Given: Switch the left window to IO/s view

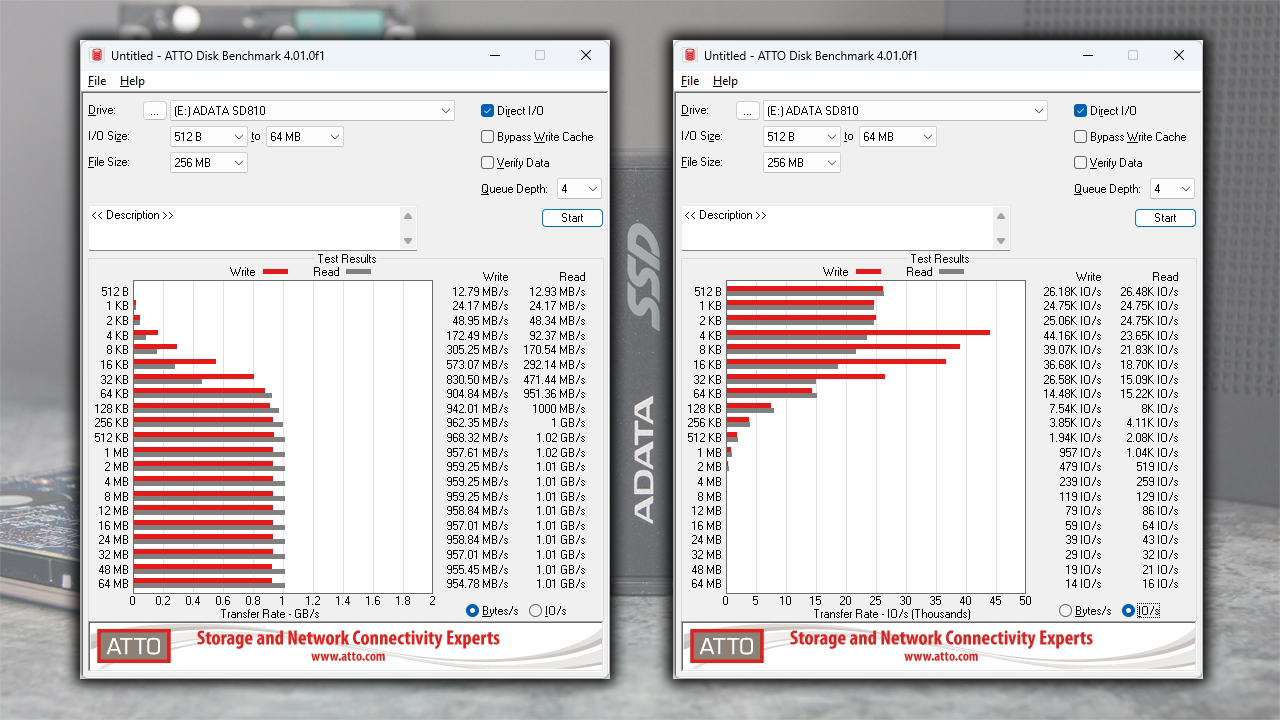Looking at the screenshot, I should (x=535, y=611).
